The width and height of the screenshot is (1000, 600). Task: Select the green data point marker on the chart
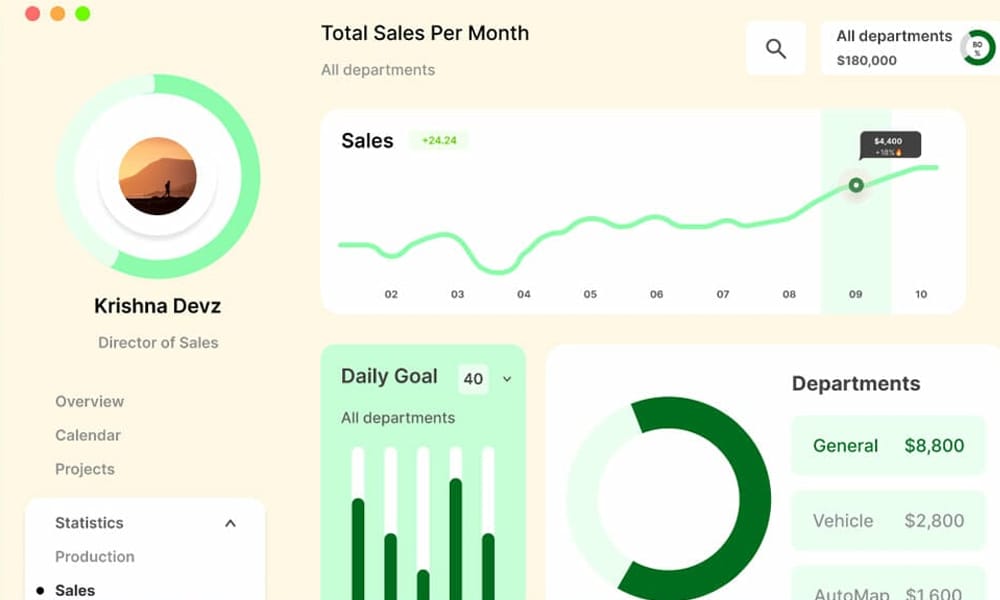click(x=855, y=184)
